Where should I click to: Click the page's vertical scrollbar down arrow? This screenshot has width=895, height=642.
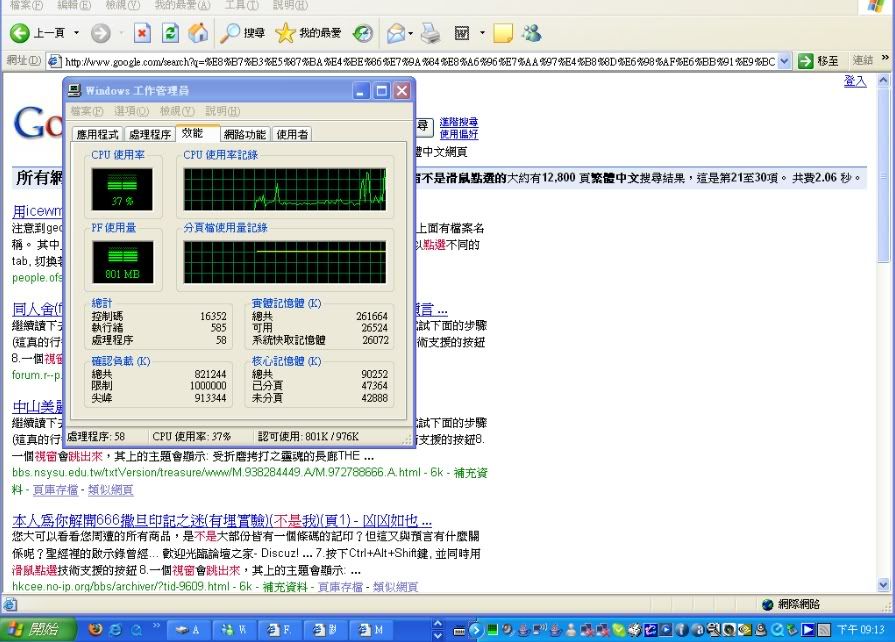click(x=883, y=585)
